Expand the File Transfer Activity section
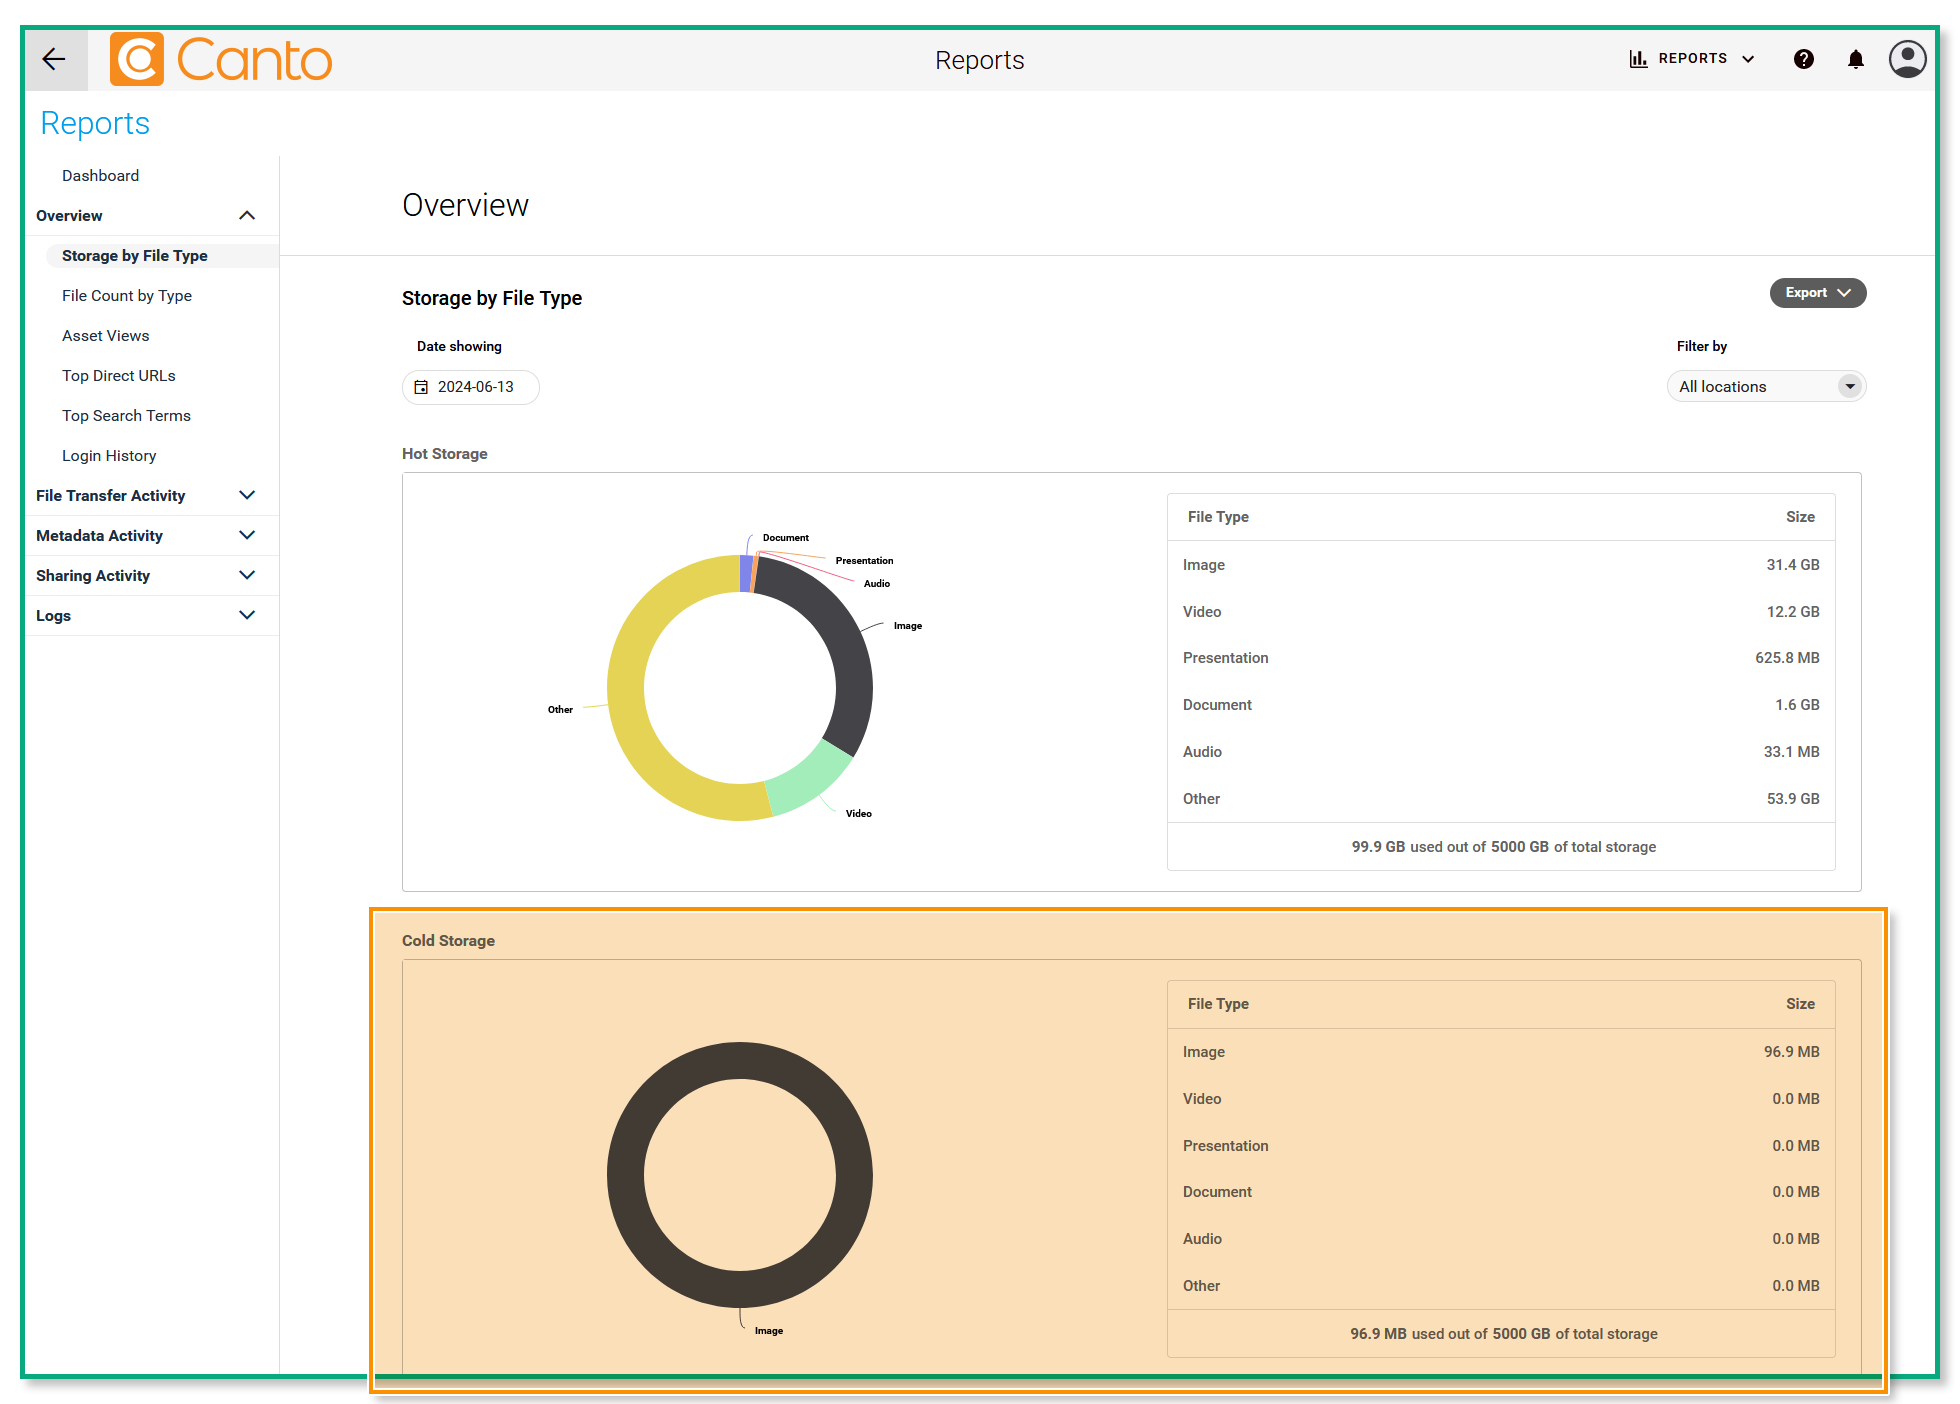 click(247, 496)
